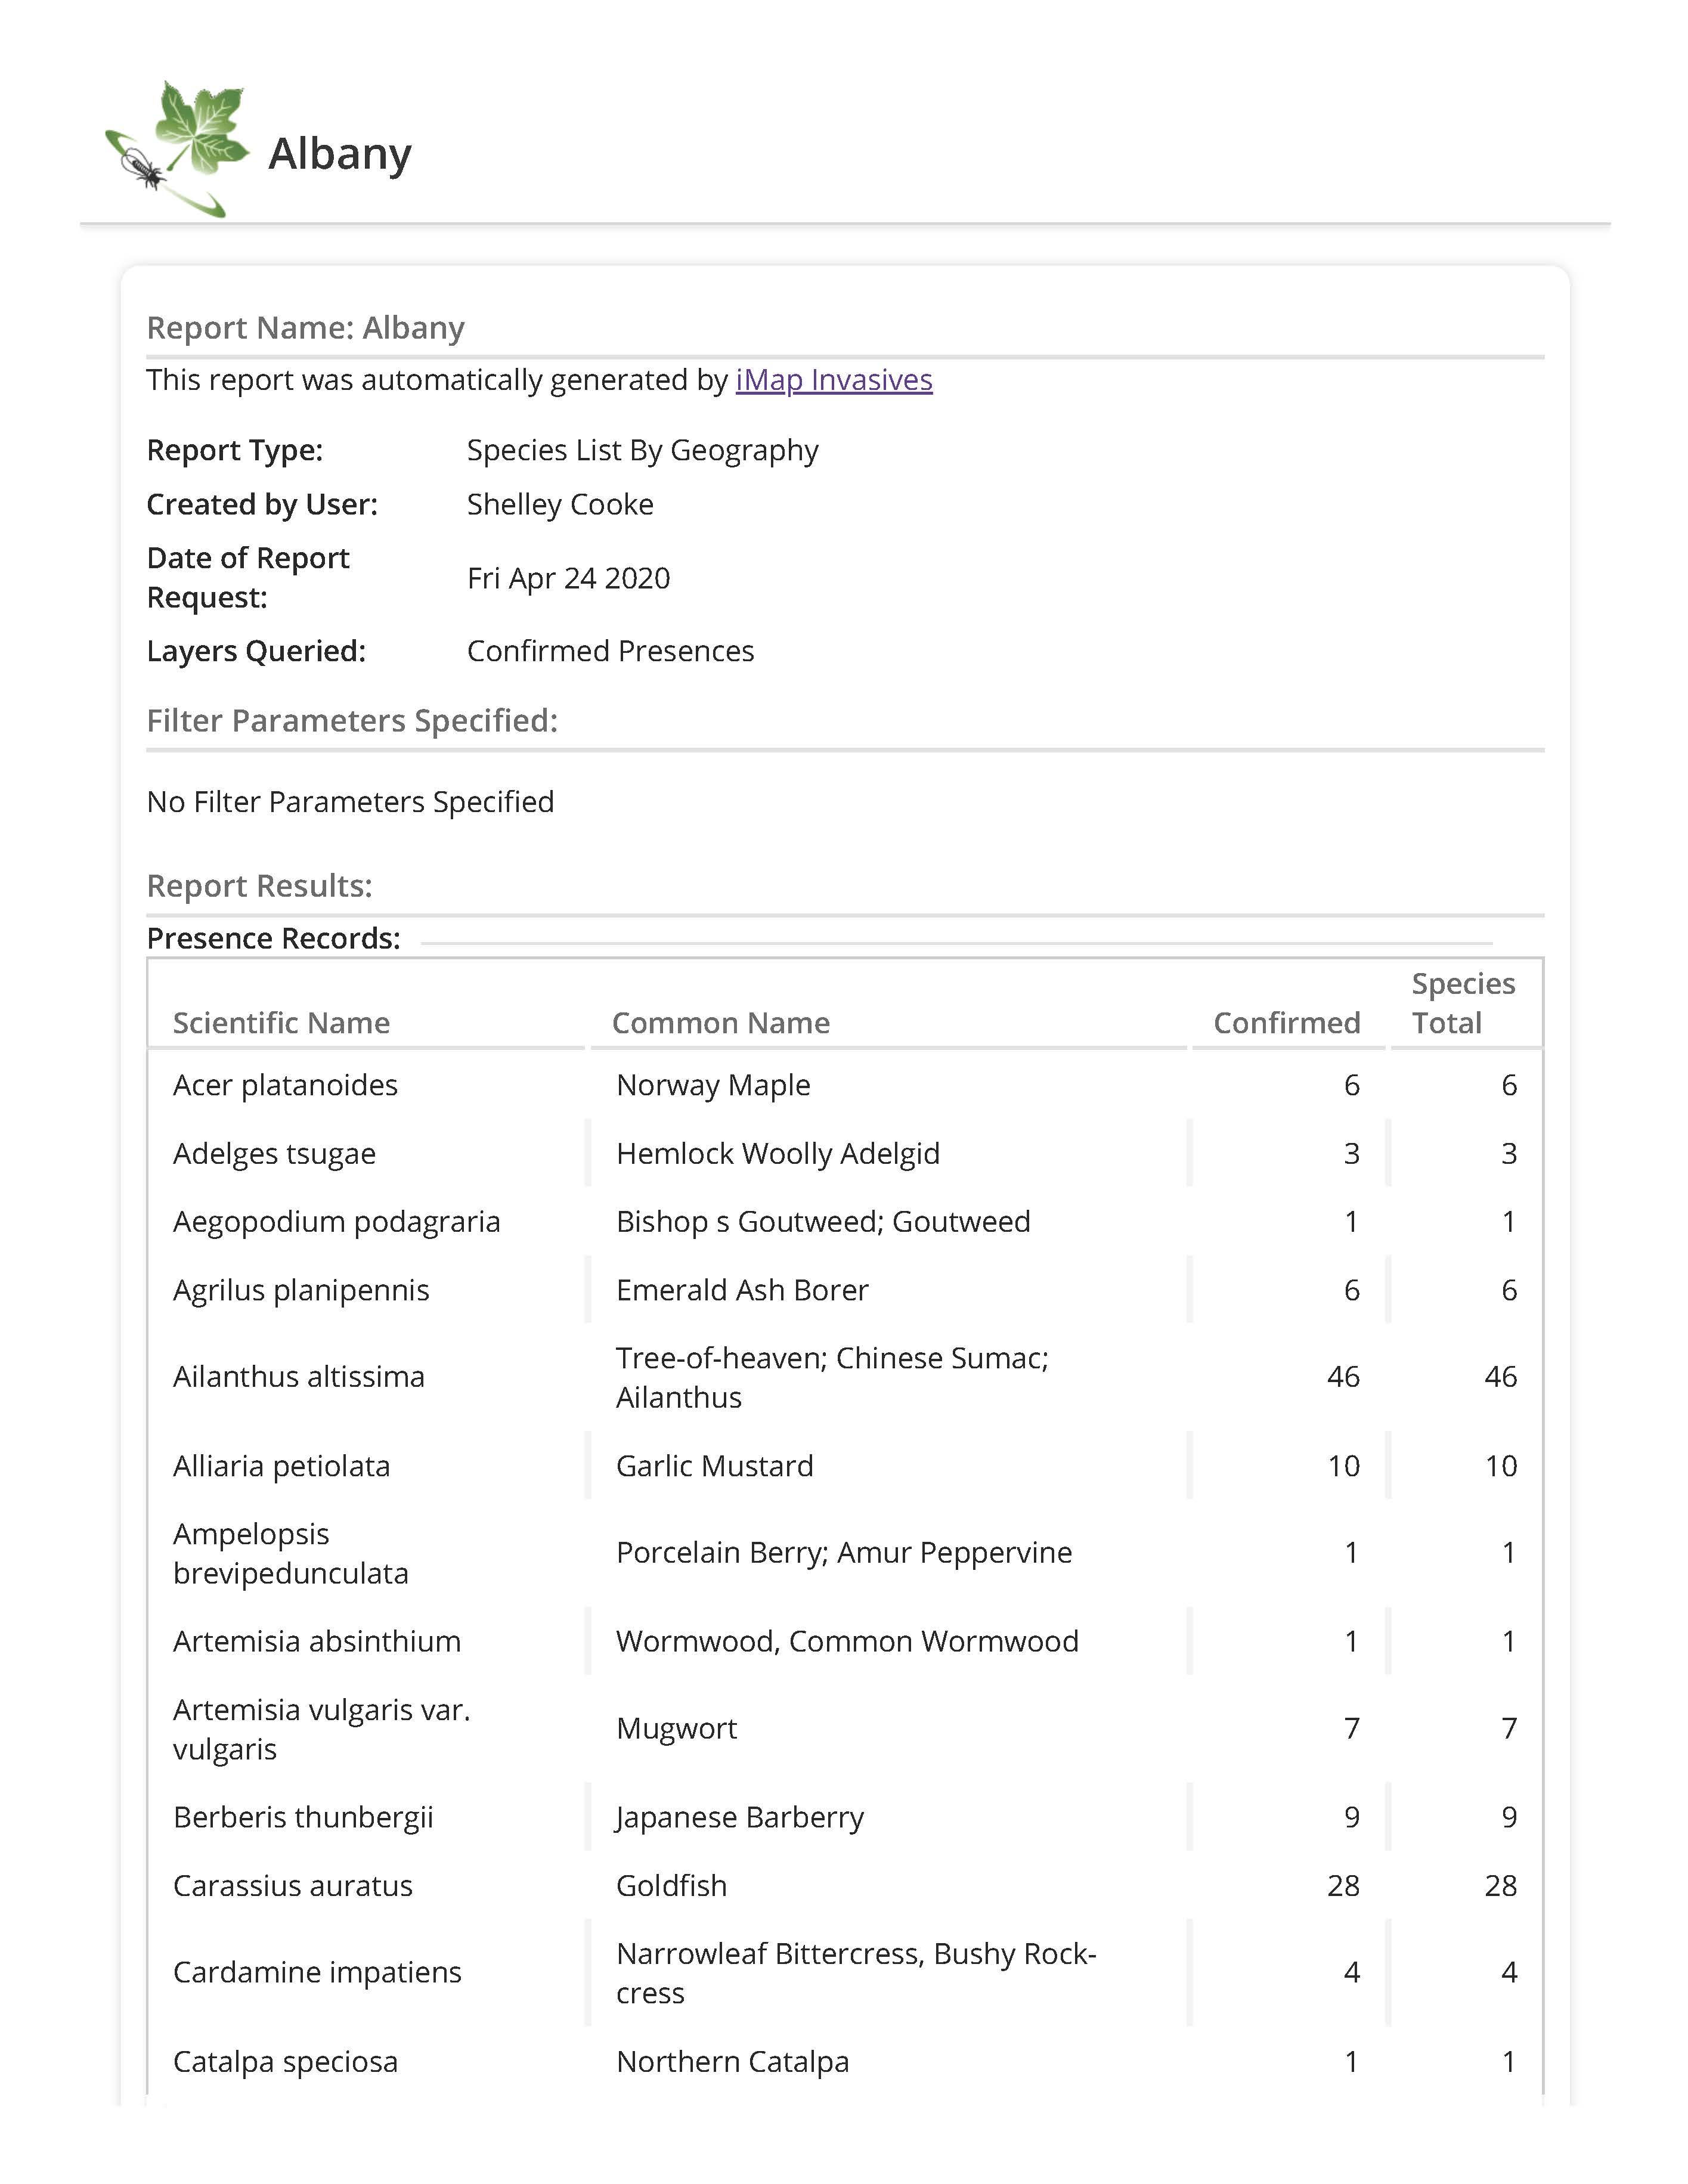Image resolution: width=1688 pixels, height=2184 pixels.
Task: Select the Mugwort common name cell
Action: (x=676, y=1729)
